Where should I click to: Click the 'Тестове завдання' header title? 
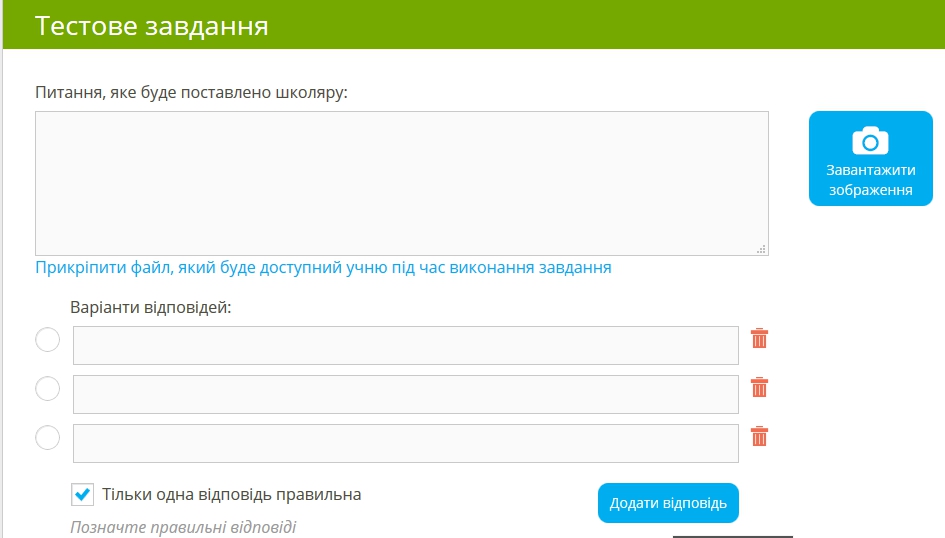tap(152, 26)
